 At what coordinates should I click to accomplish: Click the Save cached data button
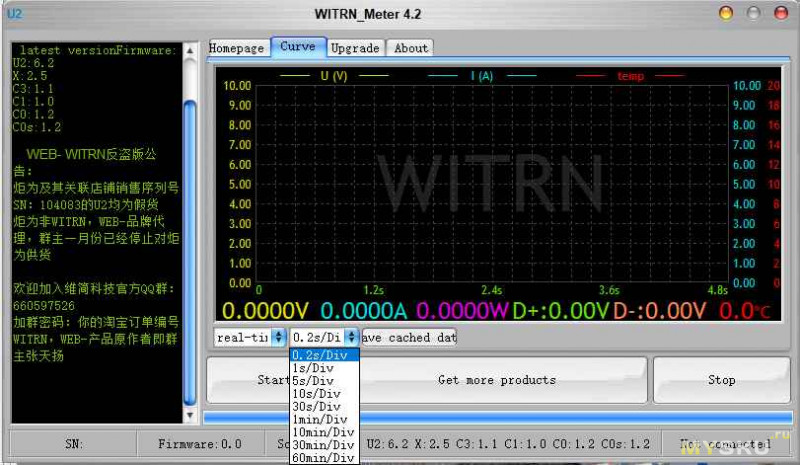coord(409,337)
